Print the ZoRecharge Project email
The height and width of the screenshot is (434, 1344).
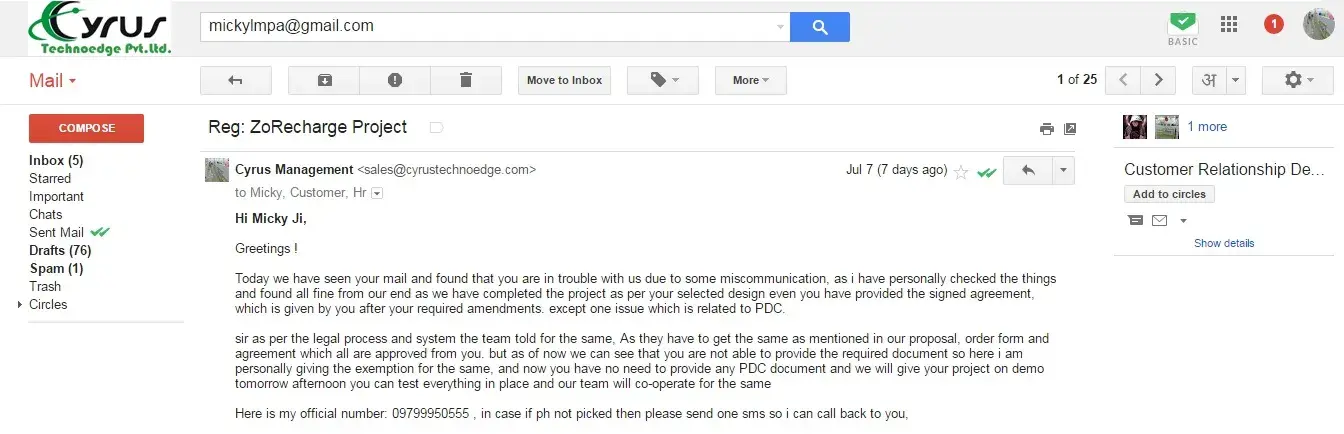click(1047, 128)
